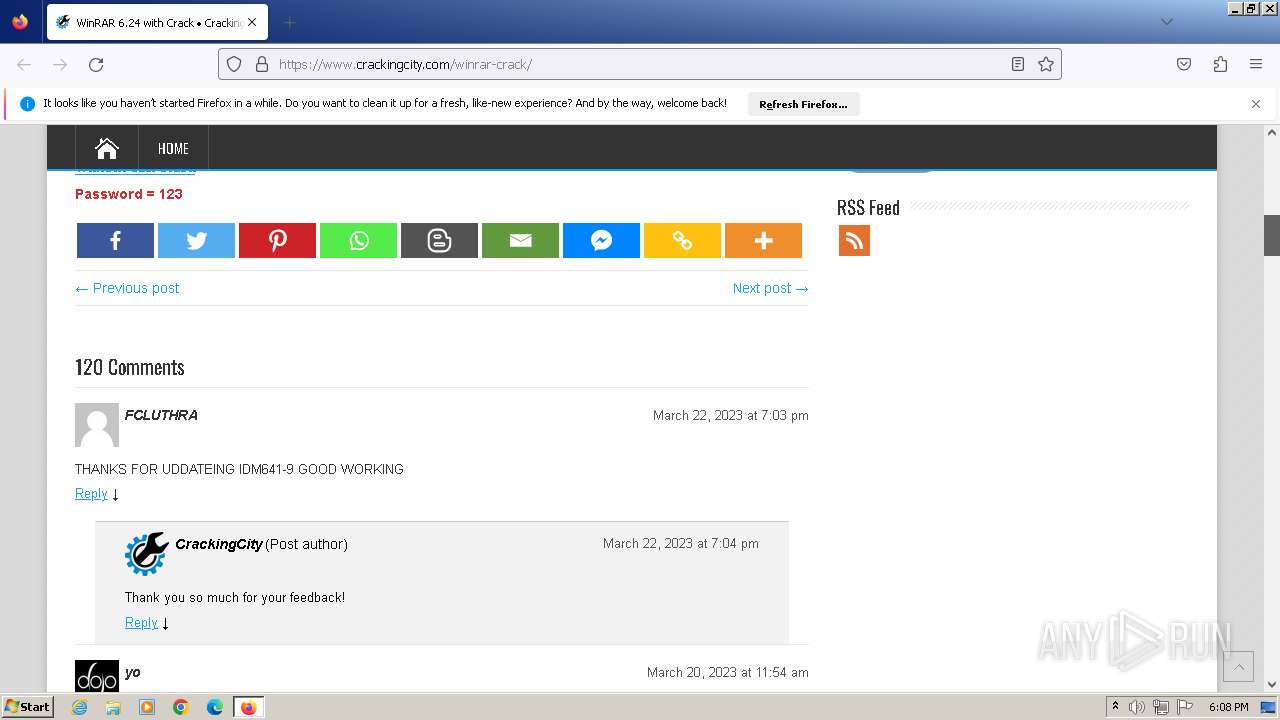Toggle reader view icon
The image size is (1280, 720).
[1018, 64]
